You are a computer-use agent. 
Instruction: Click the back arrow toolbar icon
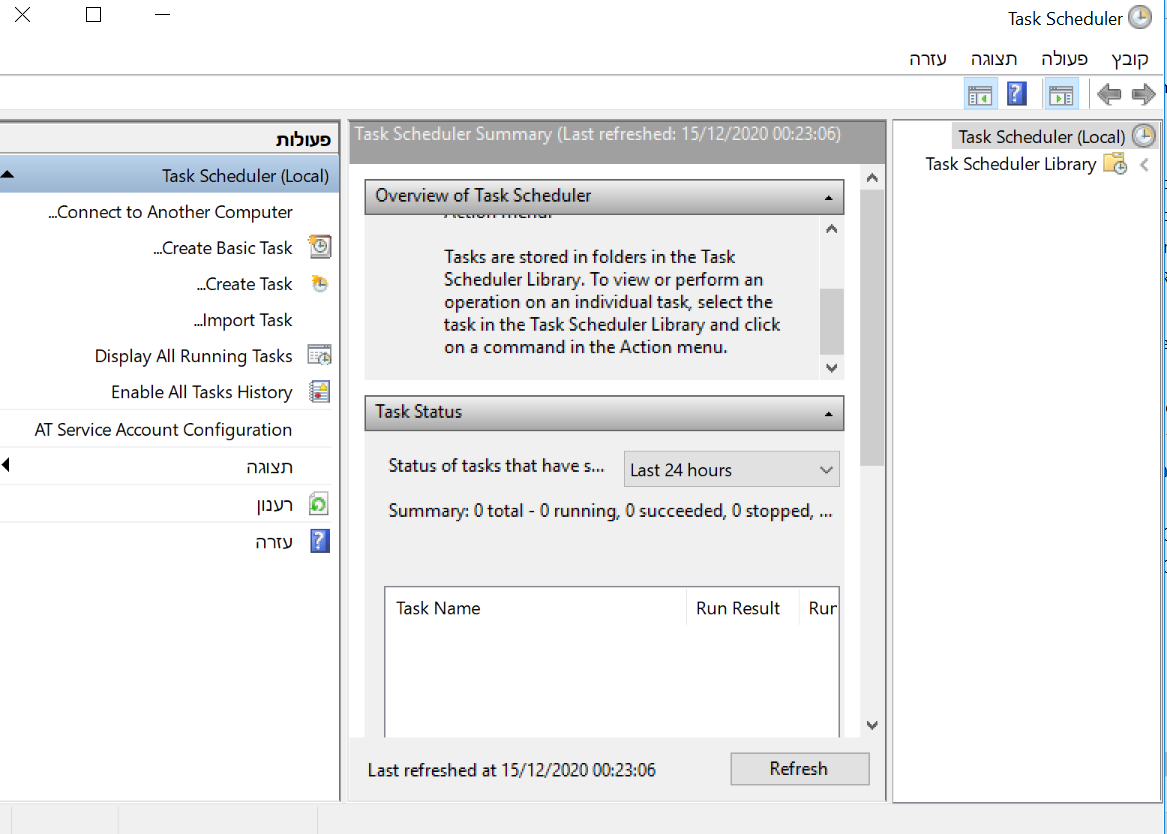[x=1109, y=94]
